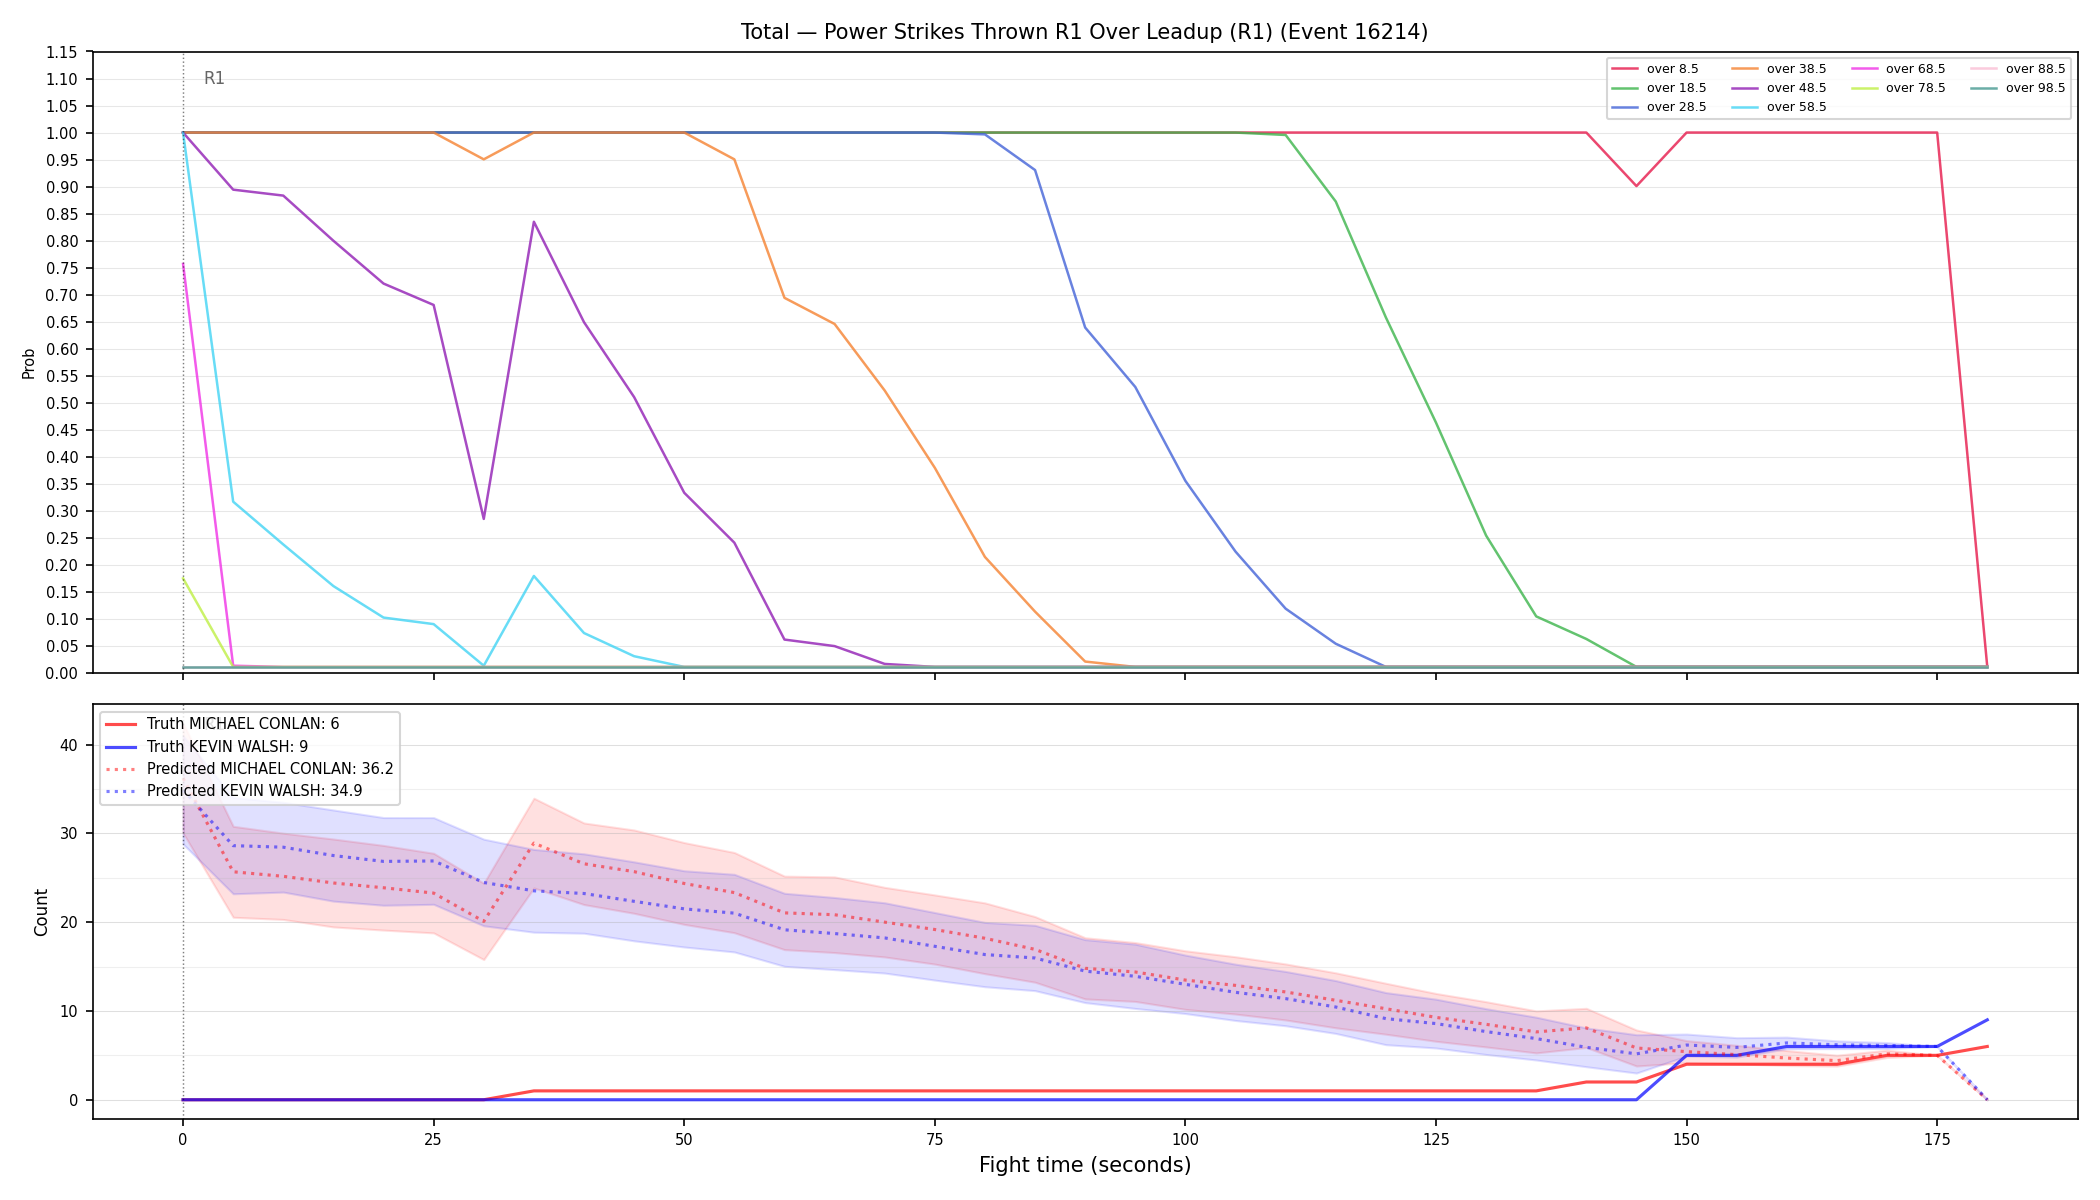The image size is (2100, 1200).
Task: Click the top chart y-tick '1.00'
Action: (62, 133)
